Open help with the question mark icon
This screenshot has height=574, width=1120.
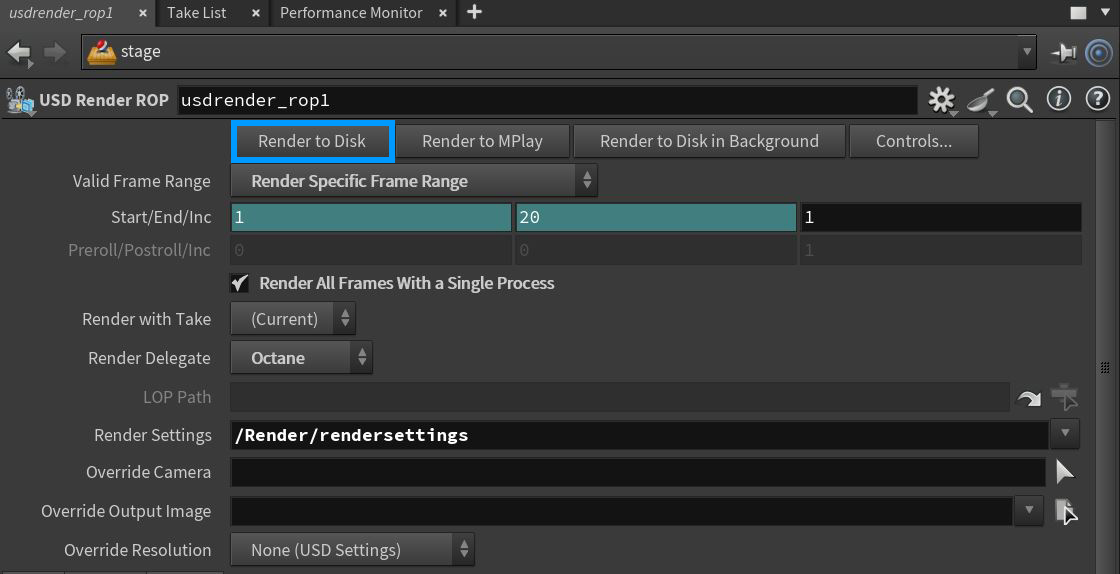click(1097, 100)
